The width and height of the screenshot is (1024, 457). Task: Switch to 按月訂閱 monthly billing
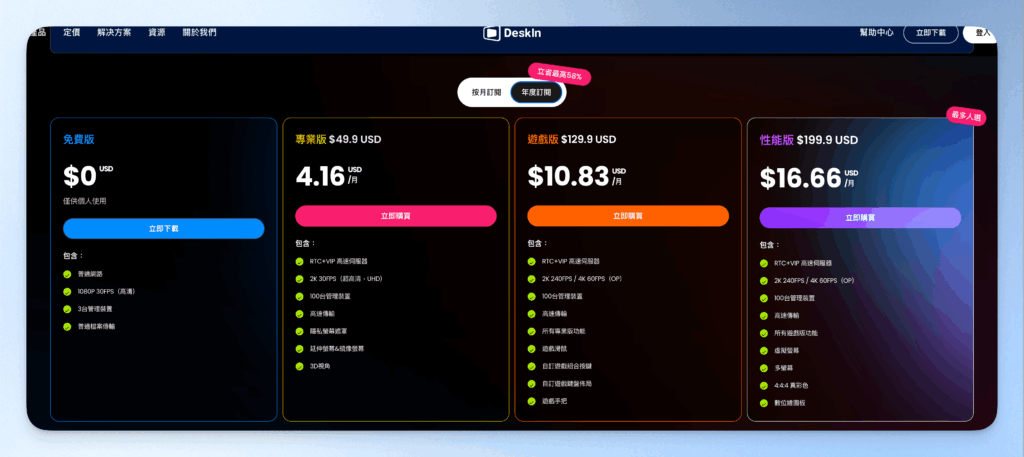(487, 93)
